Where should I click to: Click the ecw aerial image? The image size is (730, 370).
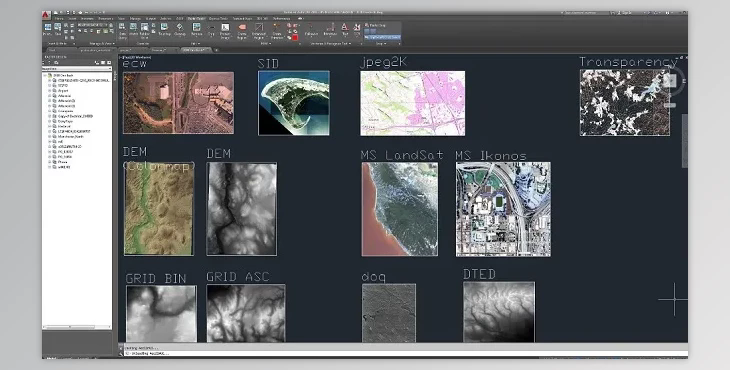click(x=179, y=103)
